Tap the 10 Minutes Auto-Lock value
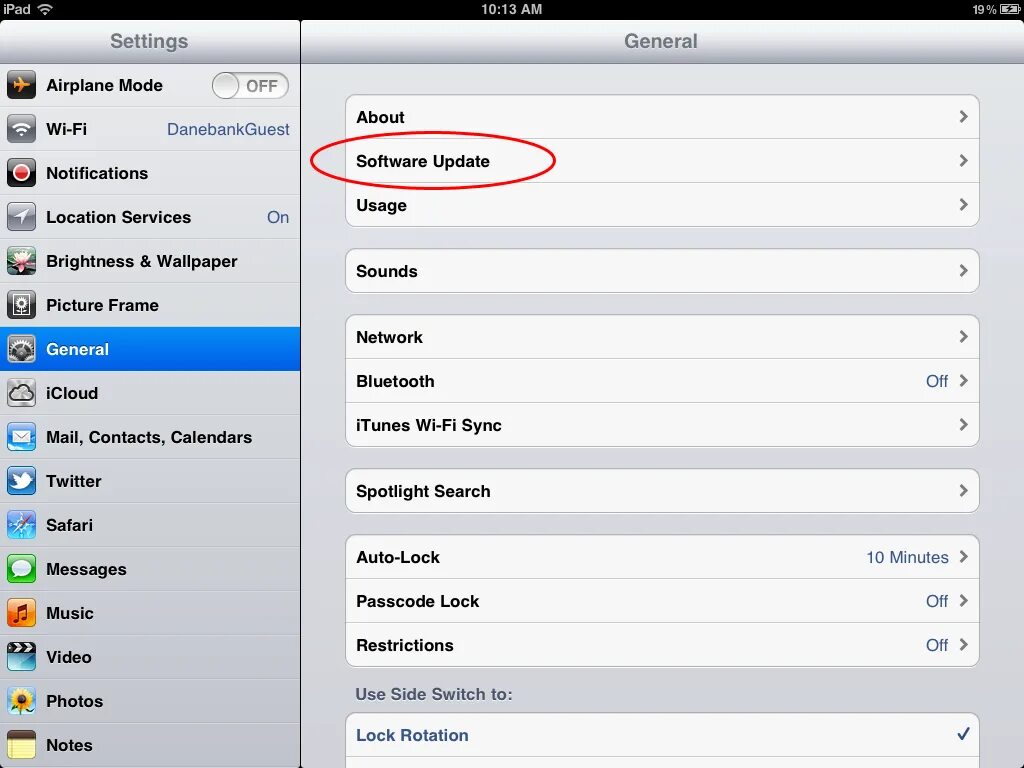 tap(907, 557)
